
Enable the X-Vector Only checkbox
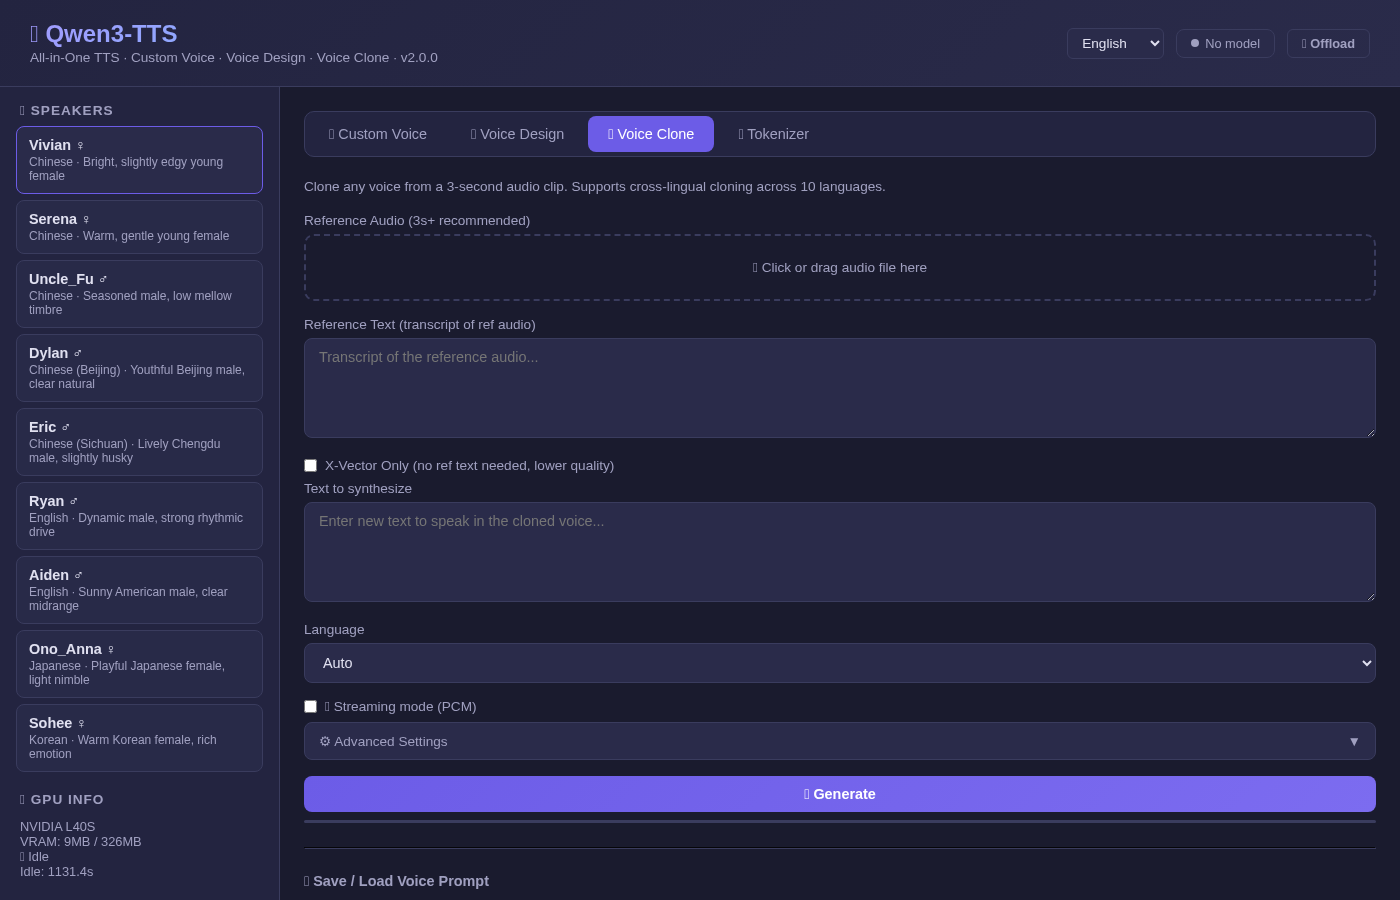tap(310, 466)
